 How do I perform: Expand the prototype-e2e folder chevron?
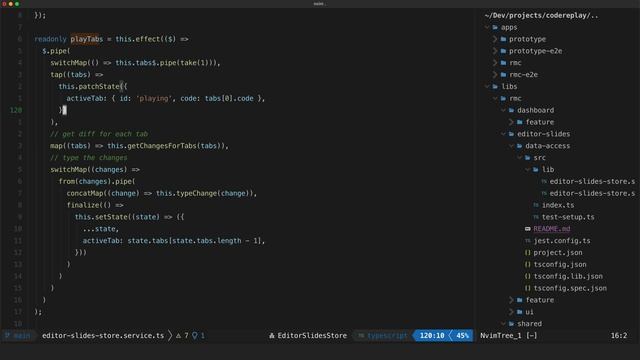(495, 51)
